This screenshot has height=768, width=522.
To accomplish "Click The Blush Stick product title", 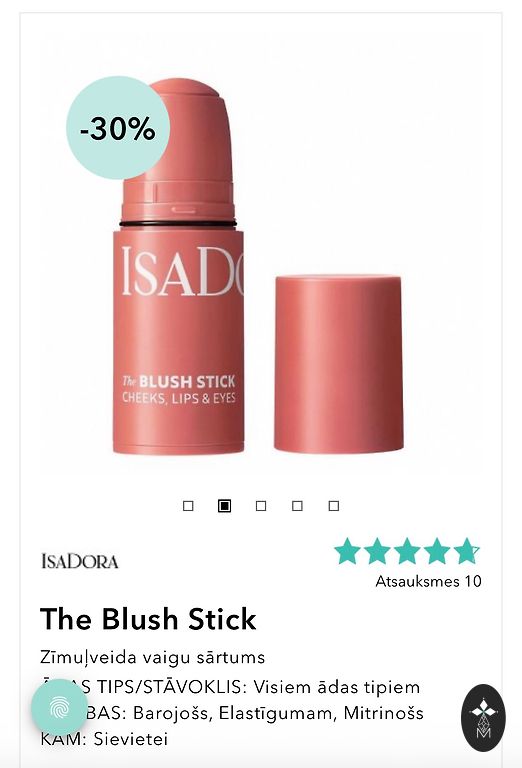I will tap(148, 619).
